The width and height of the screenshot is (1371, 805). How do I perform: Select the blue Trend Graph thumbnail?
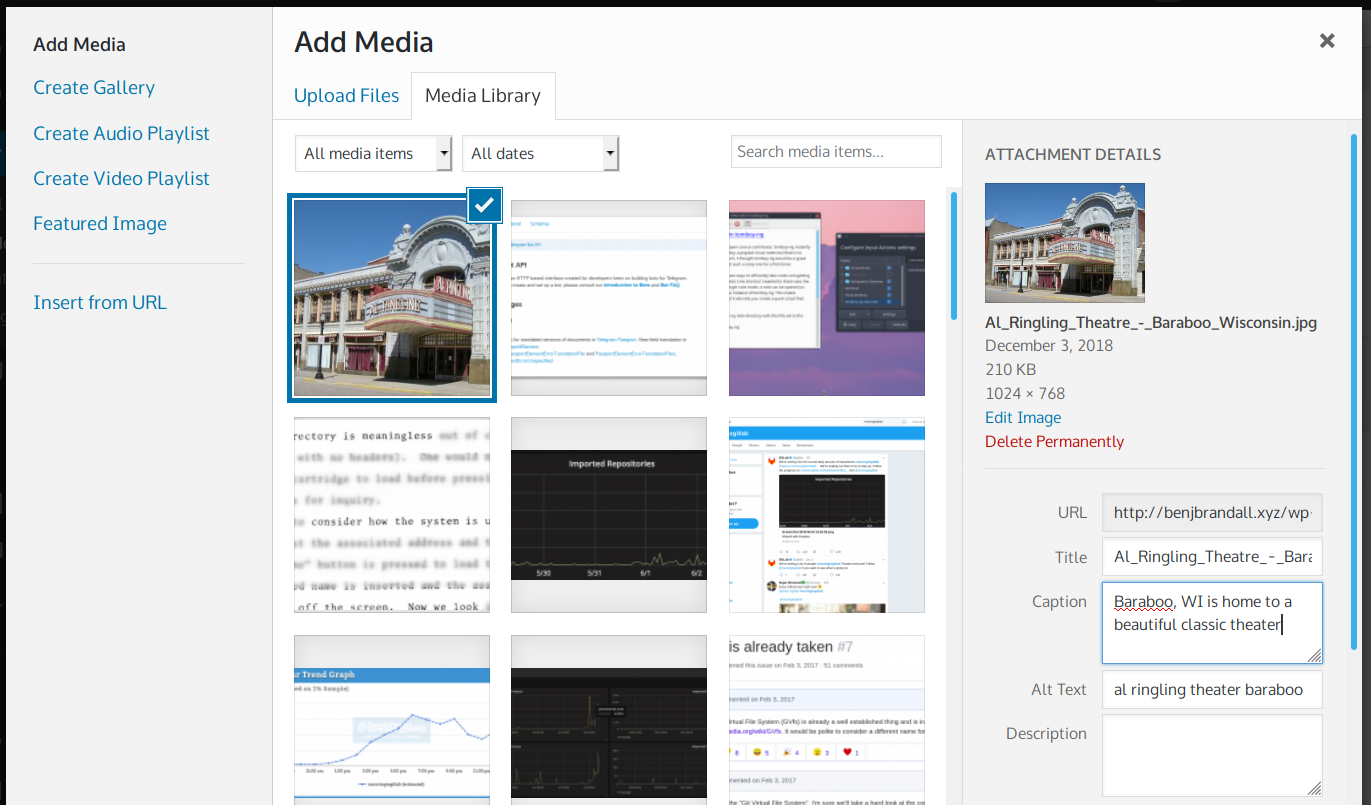click(x=392, y=720)
